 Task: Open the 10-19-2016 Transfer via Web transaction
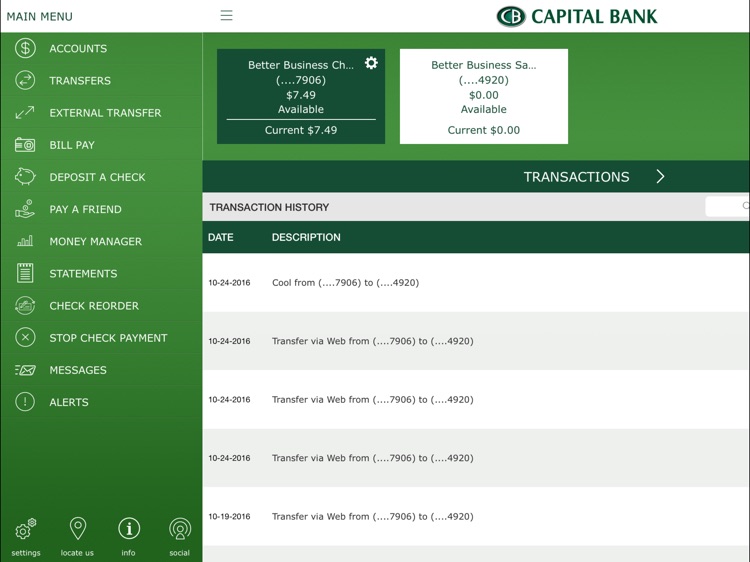pyautogui.click(x=476, y=517)
